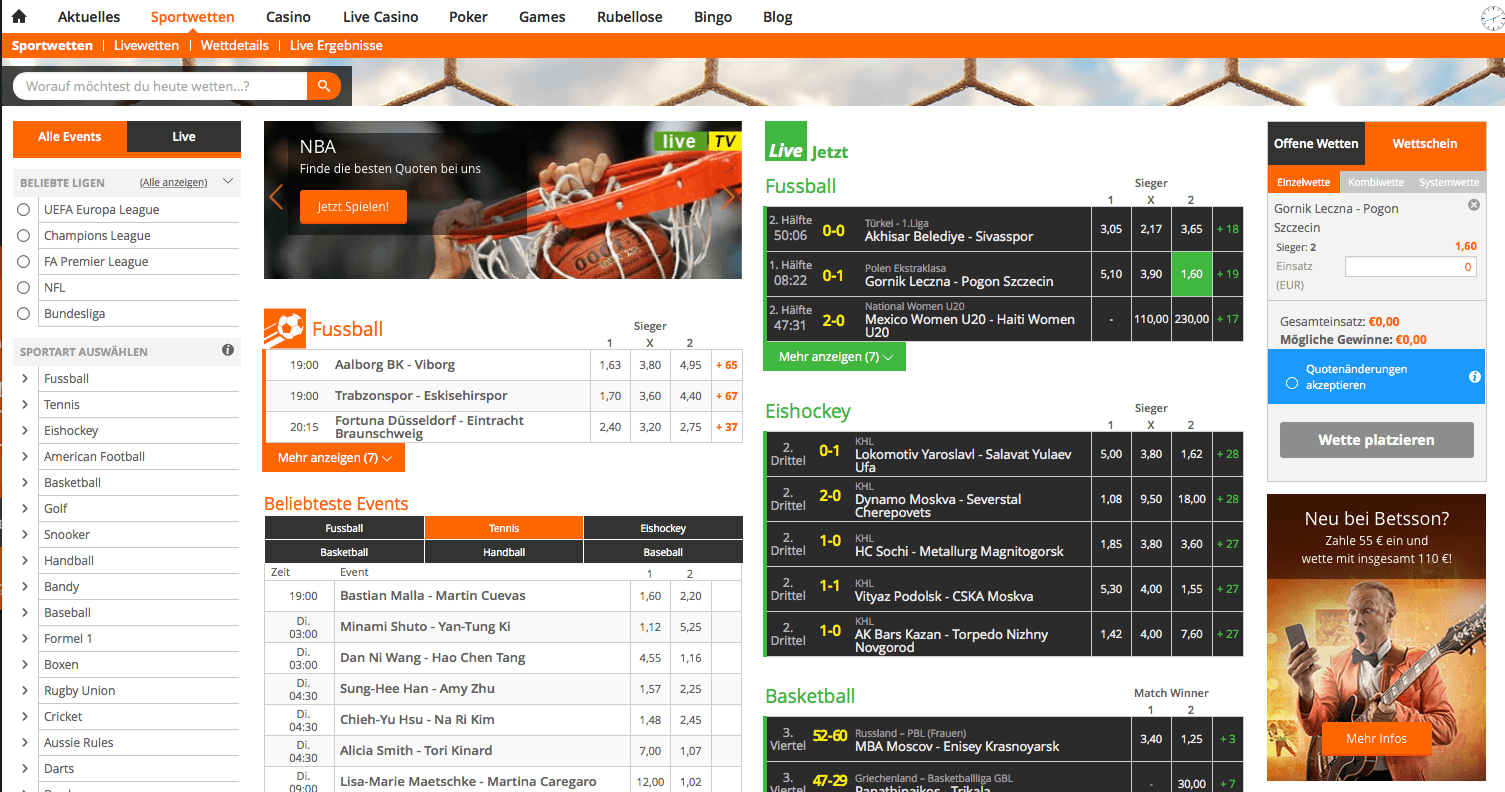Open the Bingo menu item
Screen dimensions: 1505x792
click(x=713, y=17)
